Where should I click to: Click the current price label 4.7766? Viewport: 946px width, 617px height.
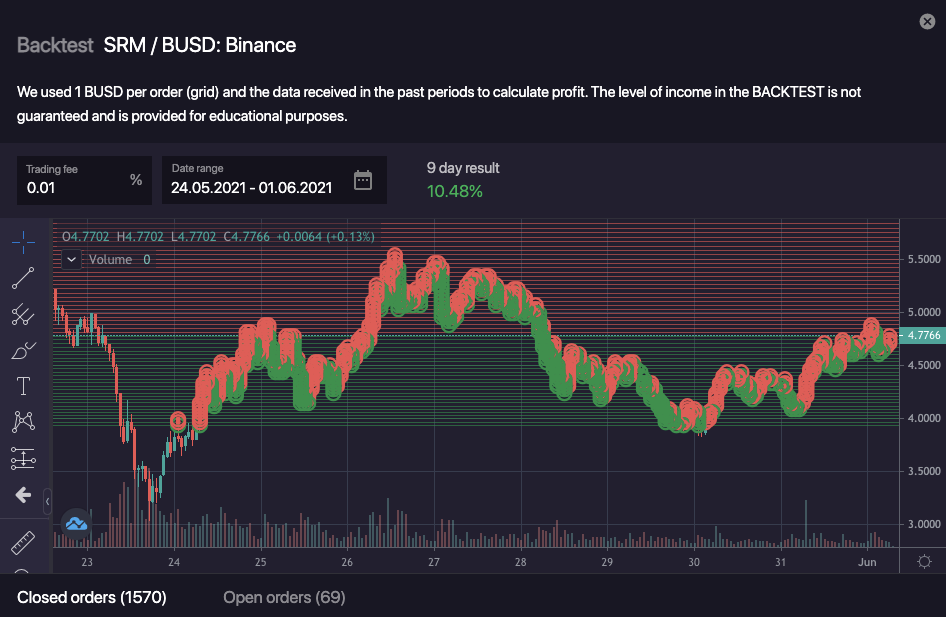click(922, 336)
